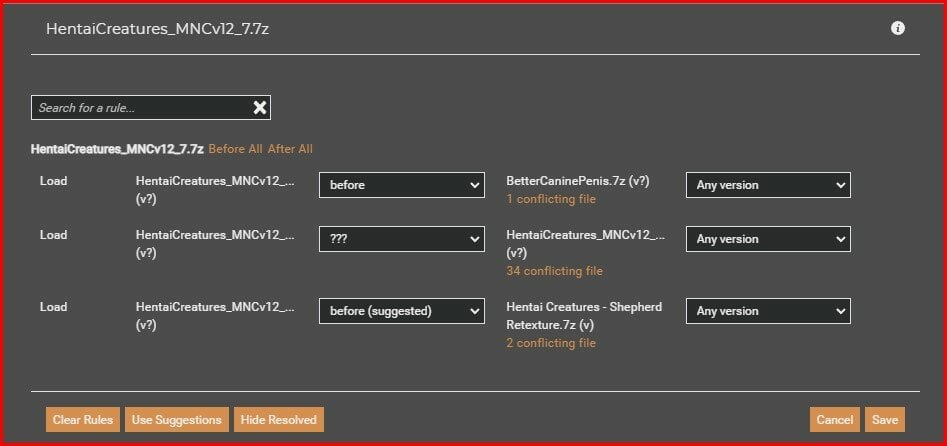
Task: Click the 'Before All' link
Action: point(236,149)
